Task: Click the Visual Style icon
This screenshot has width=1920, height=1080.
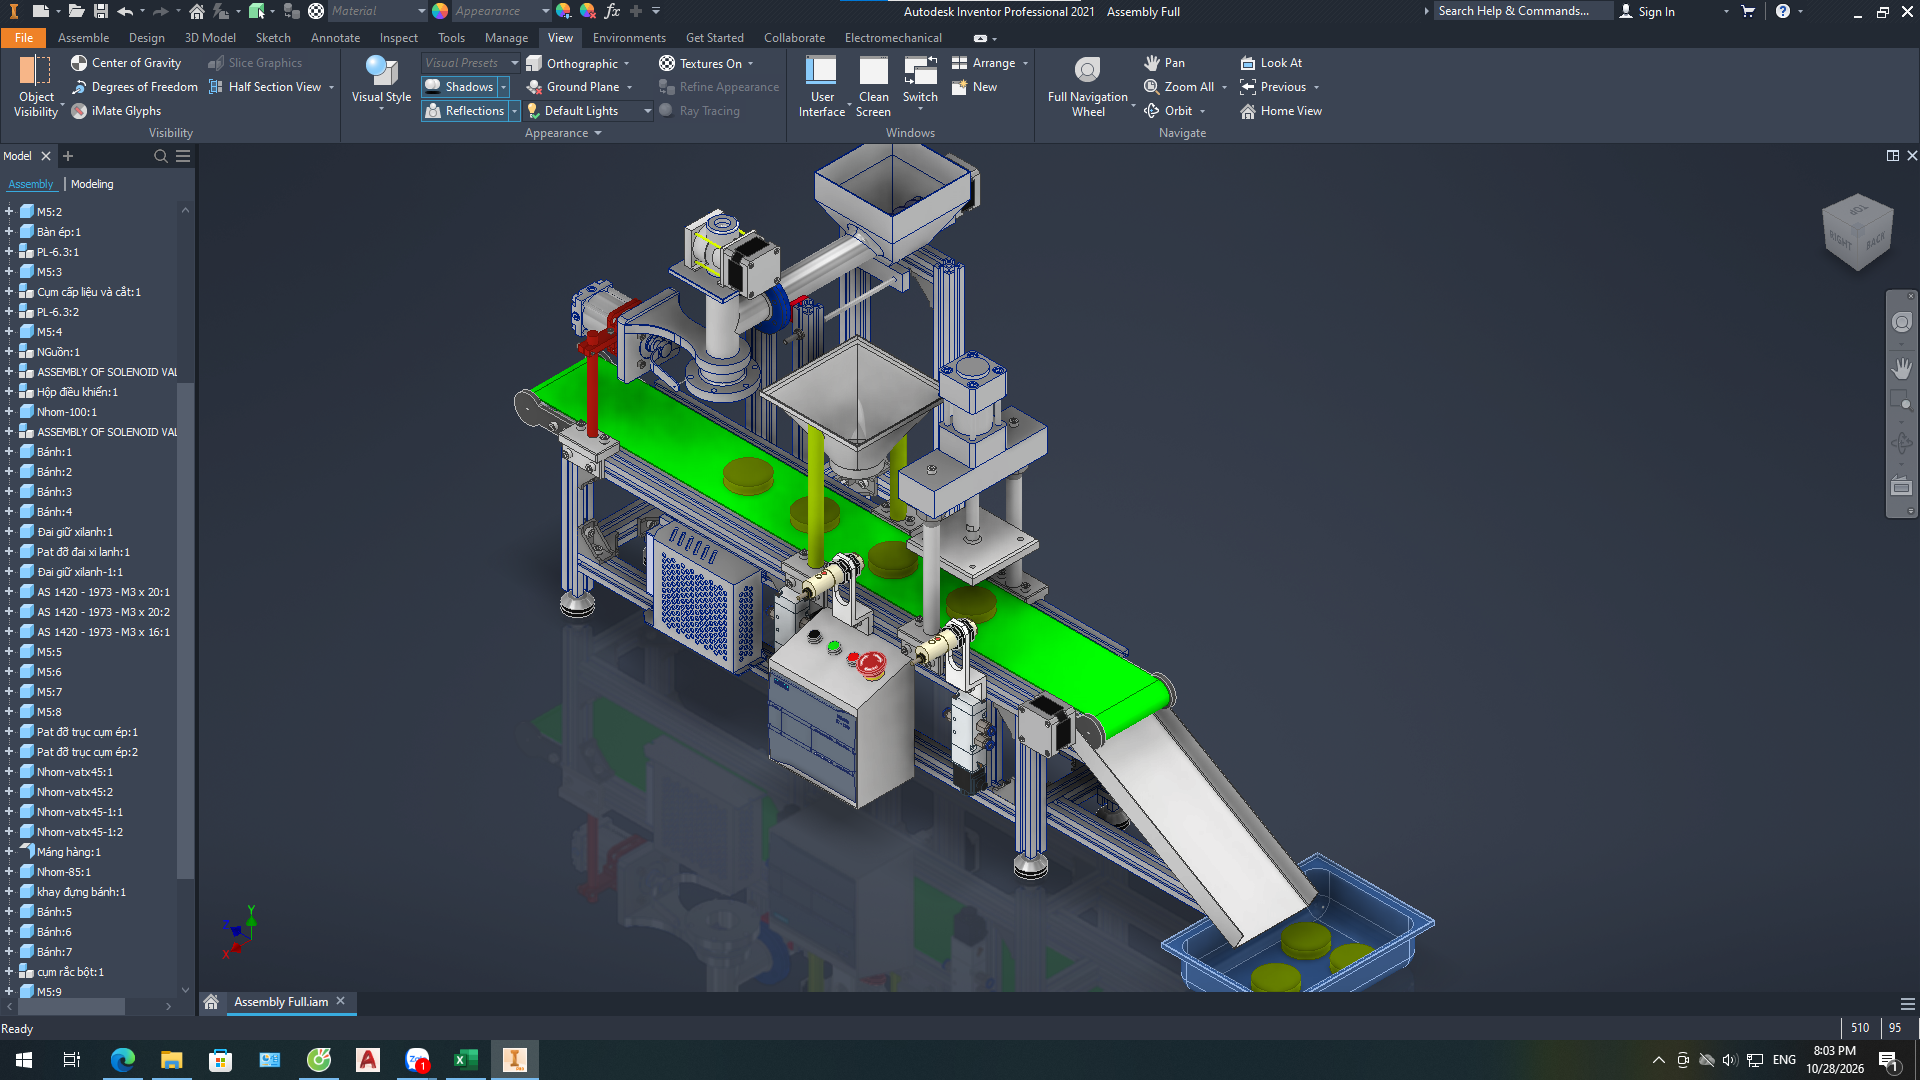Action: (381, 70)
